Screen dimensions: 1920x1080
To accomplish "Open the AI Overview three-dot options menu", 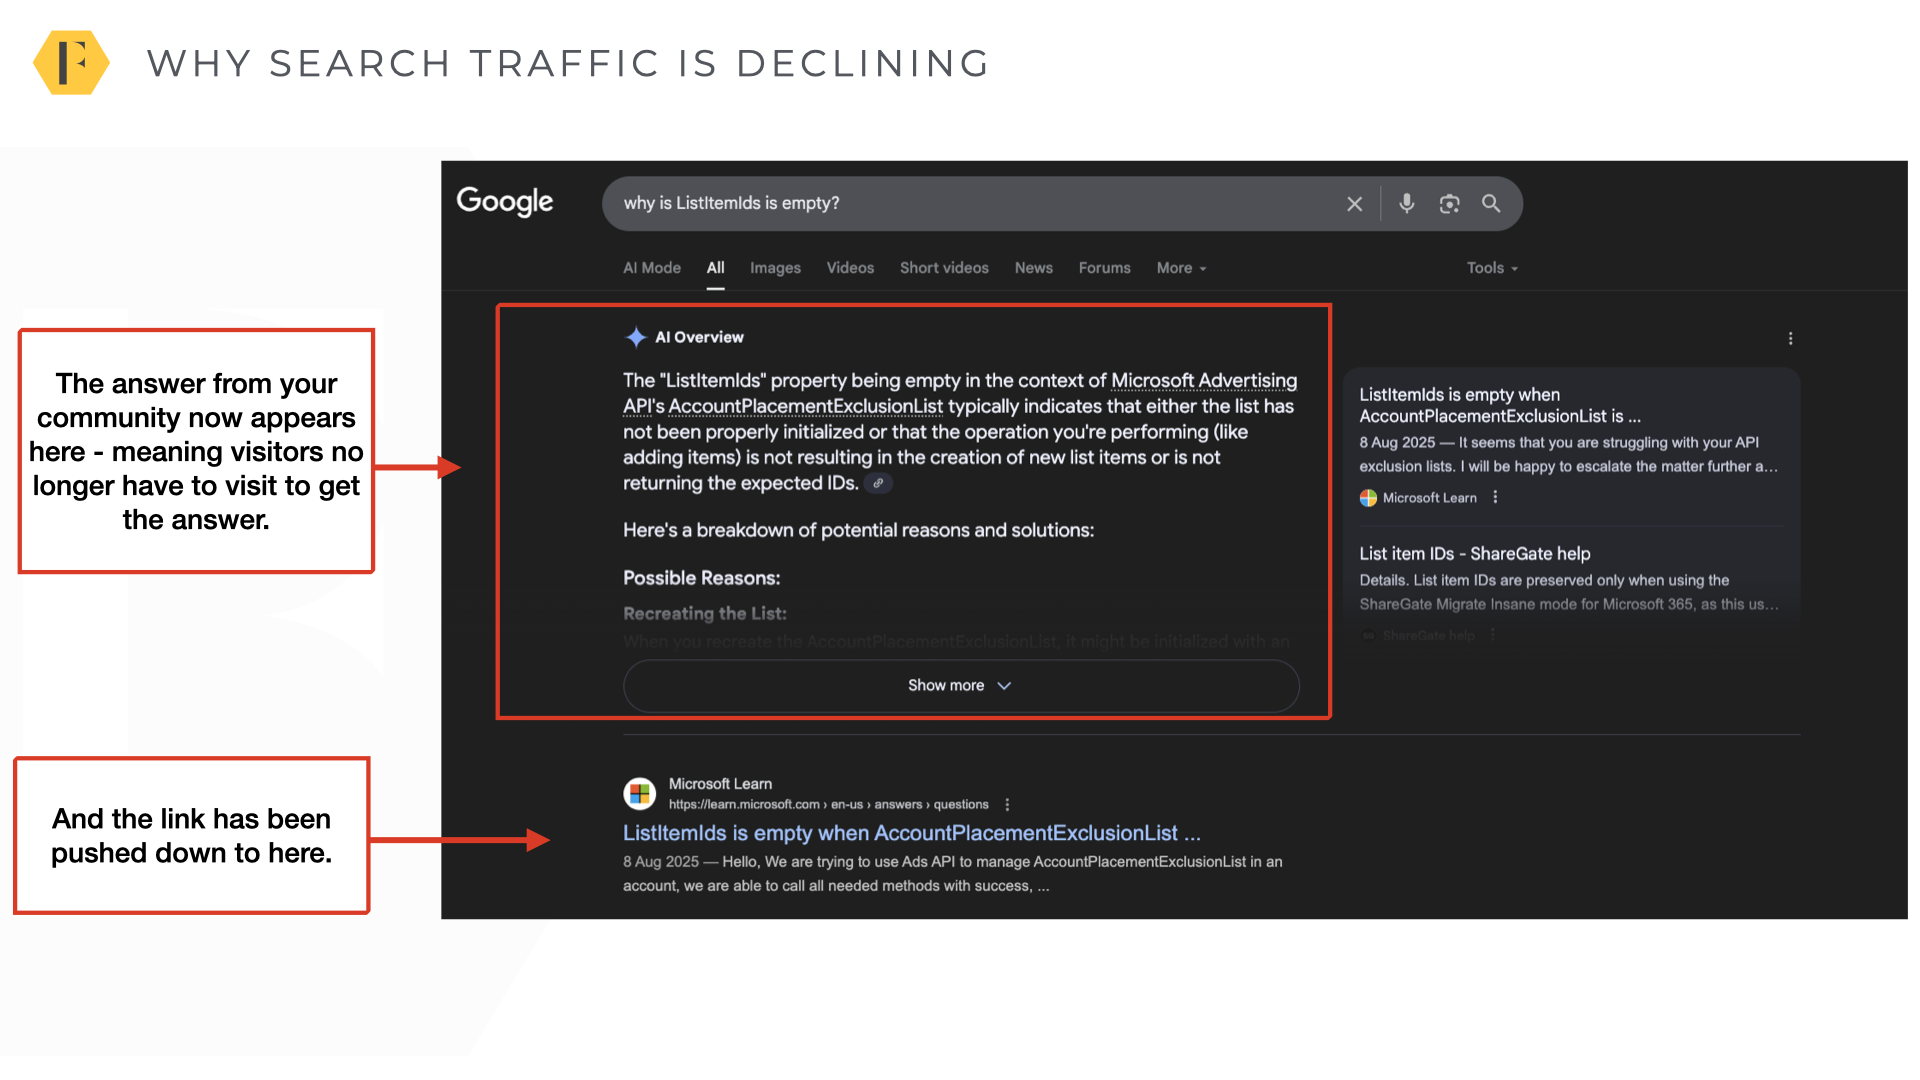I will 1790,339.
